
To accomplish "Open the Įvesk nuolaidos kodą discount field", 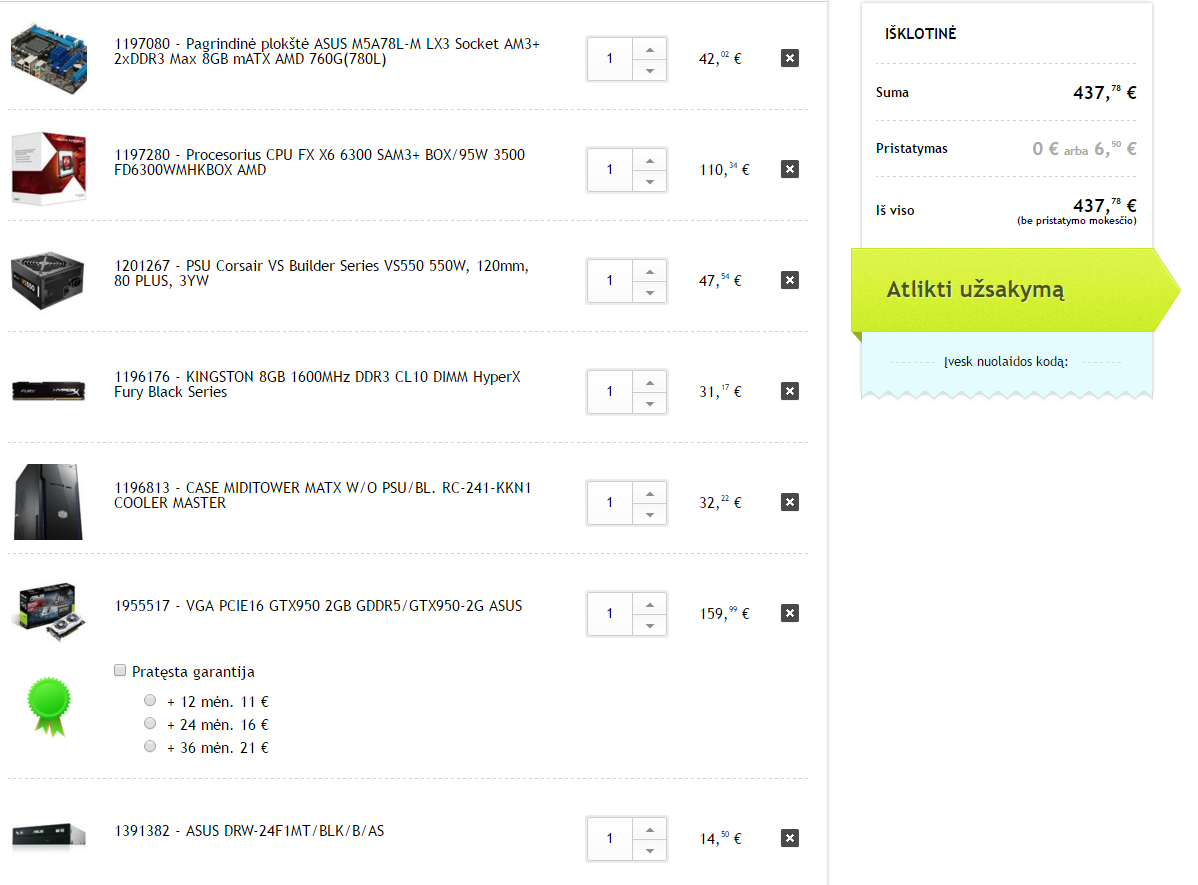I will tap(1006, 361).
